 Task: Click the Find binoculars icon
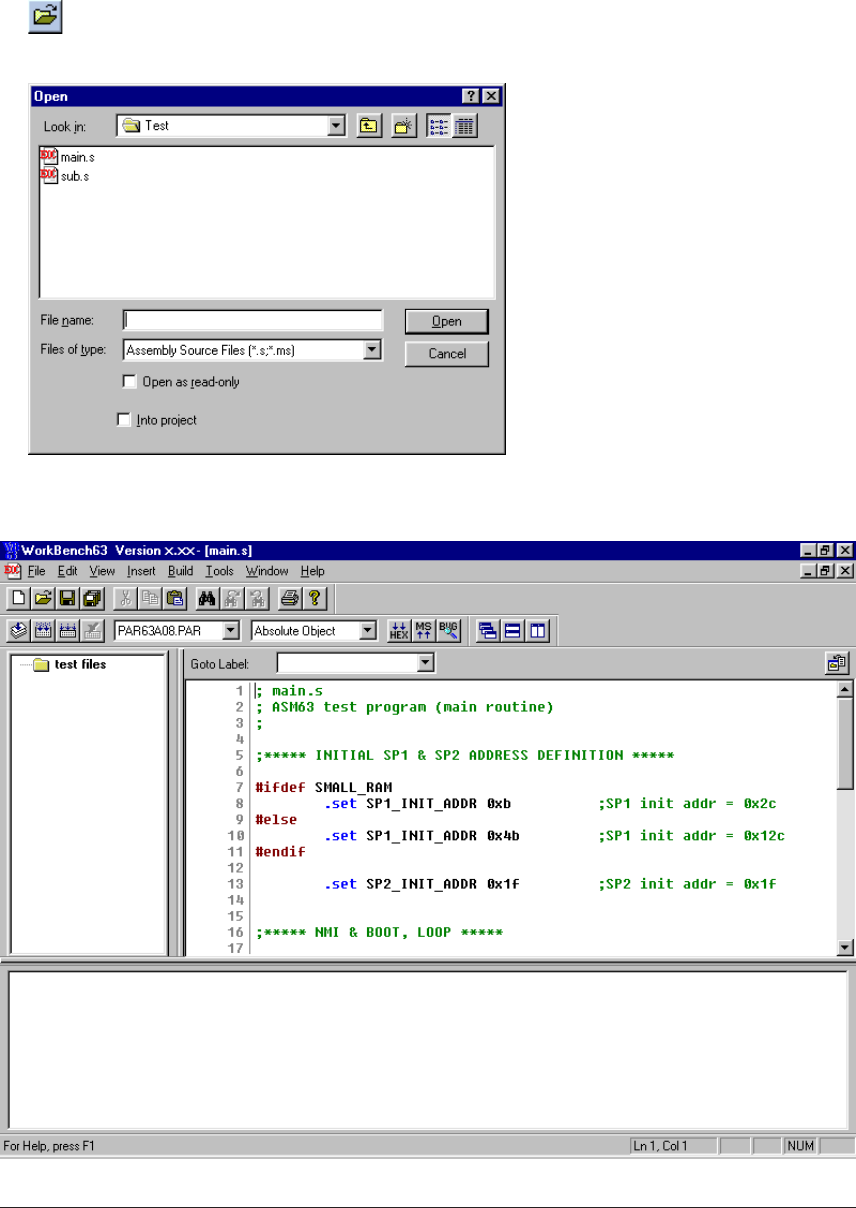(x=208, y=599)
